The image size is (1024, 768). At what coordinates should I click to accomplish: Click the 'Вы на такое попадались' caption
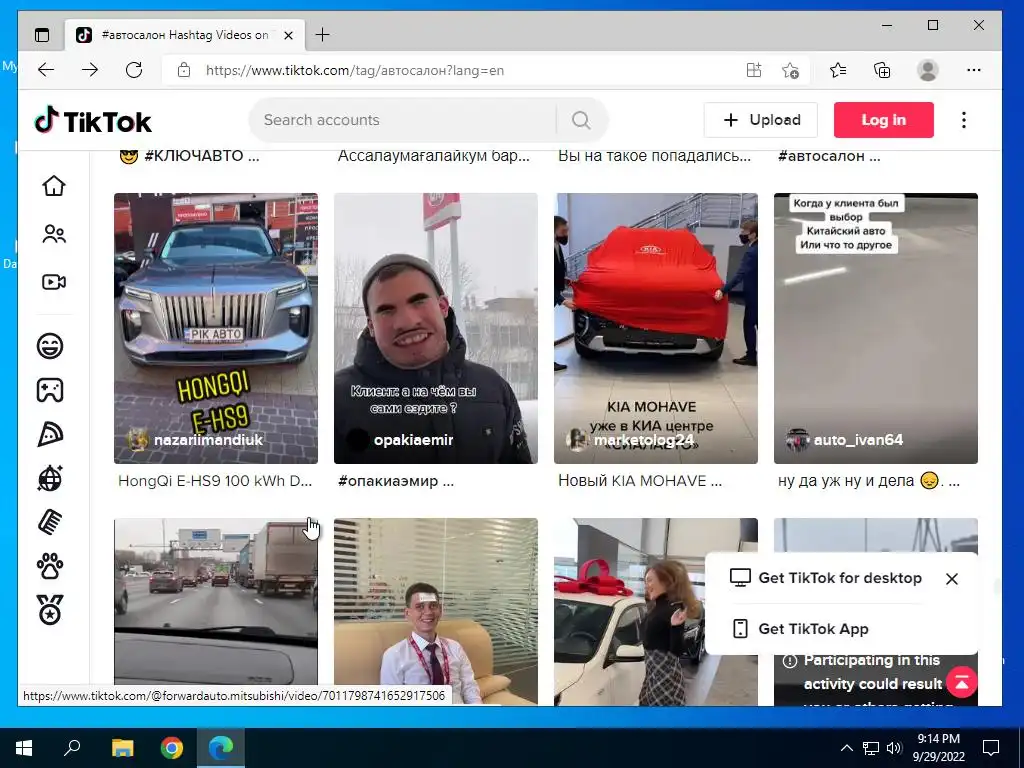[x=654, y=156]
